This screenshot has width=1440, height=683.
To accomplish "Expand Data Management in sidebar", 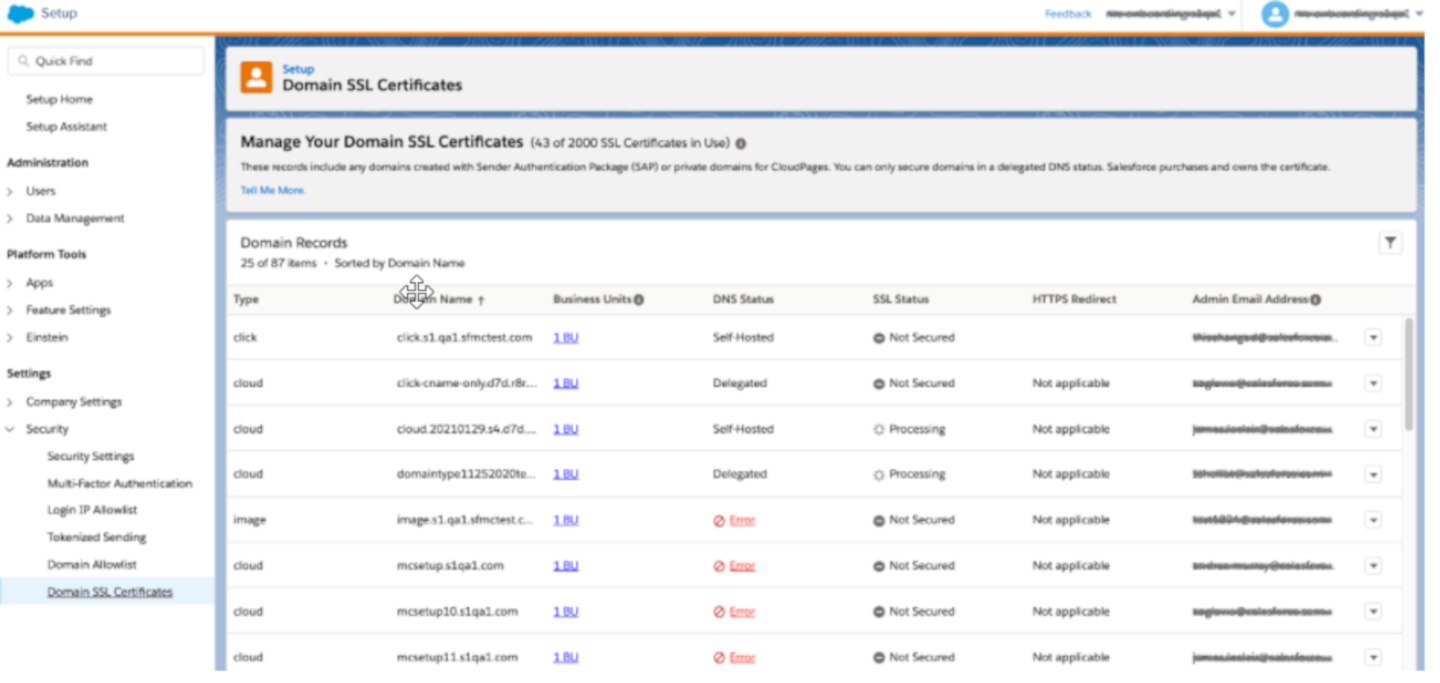I will 10,219.
